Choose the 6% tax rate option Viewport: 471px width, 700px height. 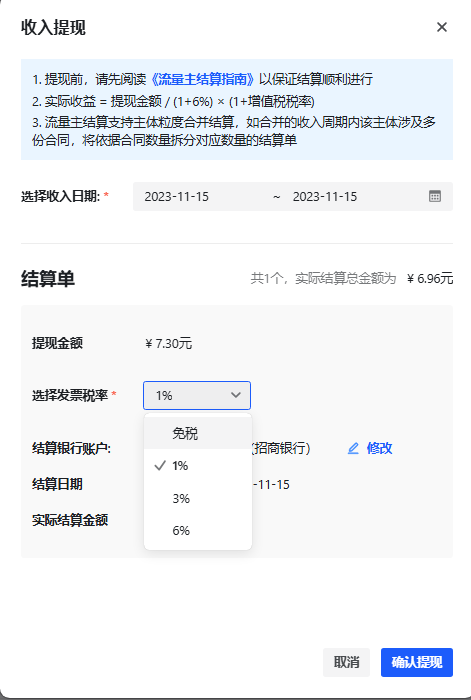(198, 530)
